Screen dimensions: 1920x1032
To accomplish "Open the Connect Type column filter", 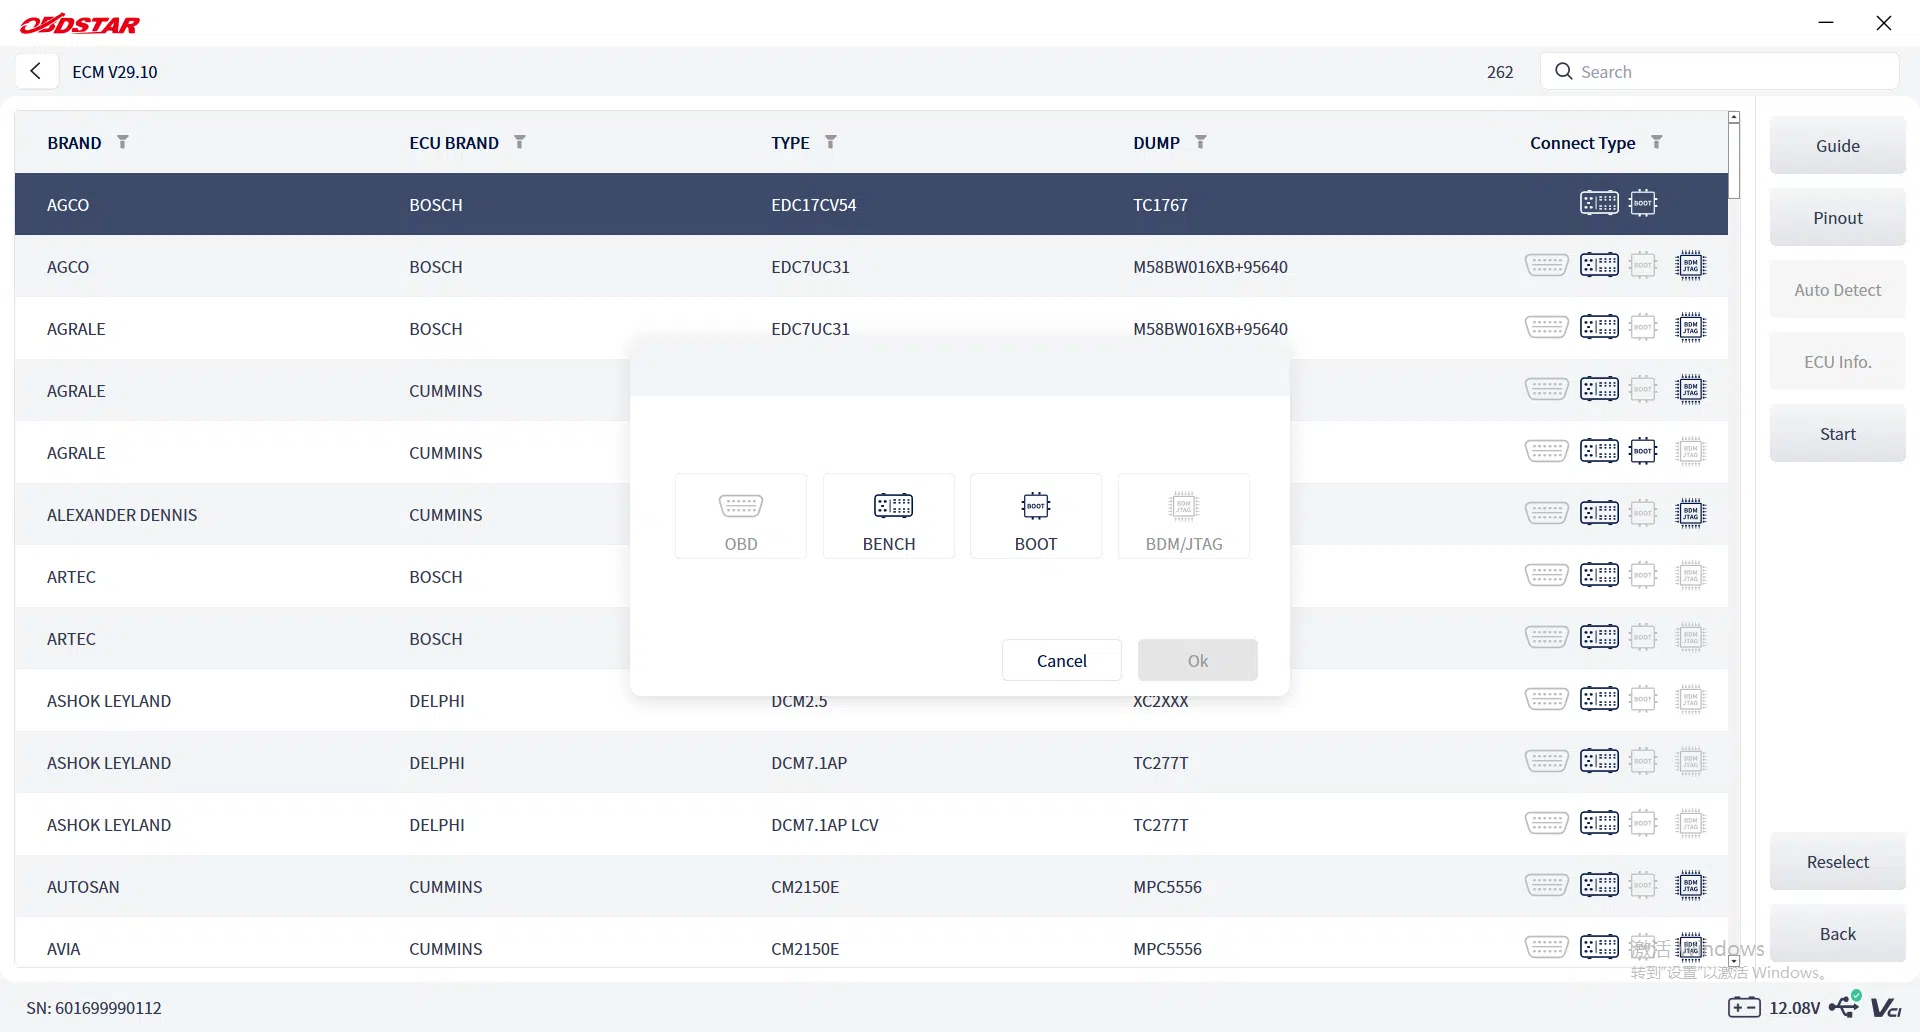I will coord(1656,142).
